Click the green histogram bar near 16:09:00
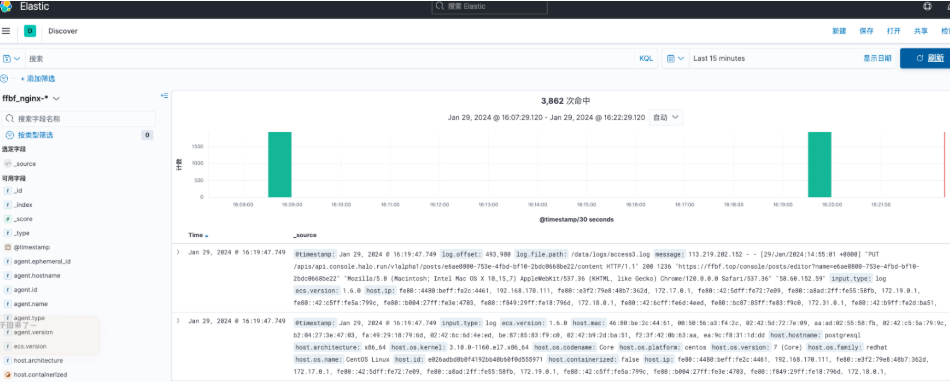Viewport: 950px width, 382px height. tap(280, 164)
